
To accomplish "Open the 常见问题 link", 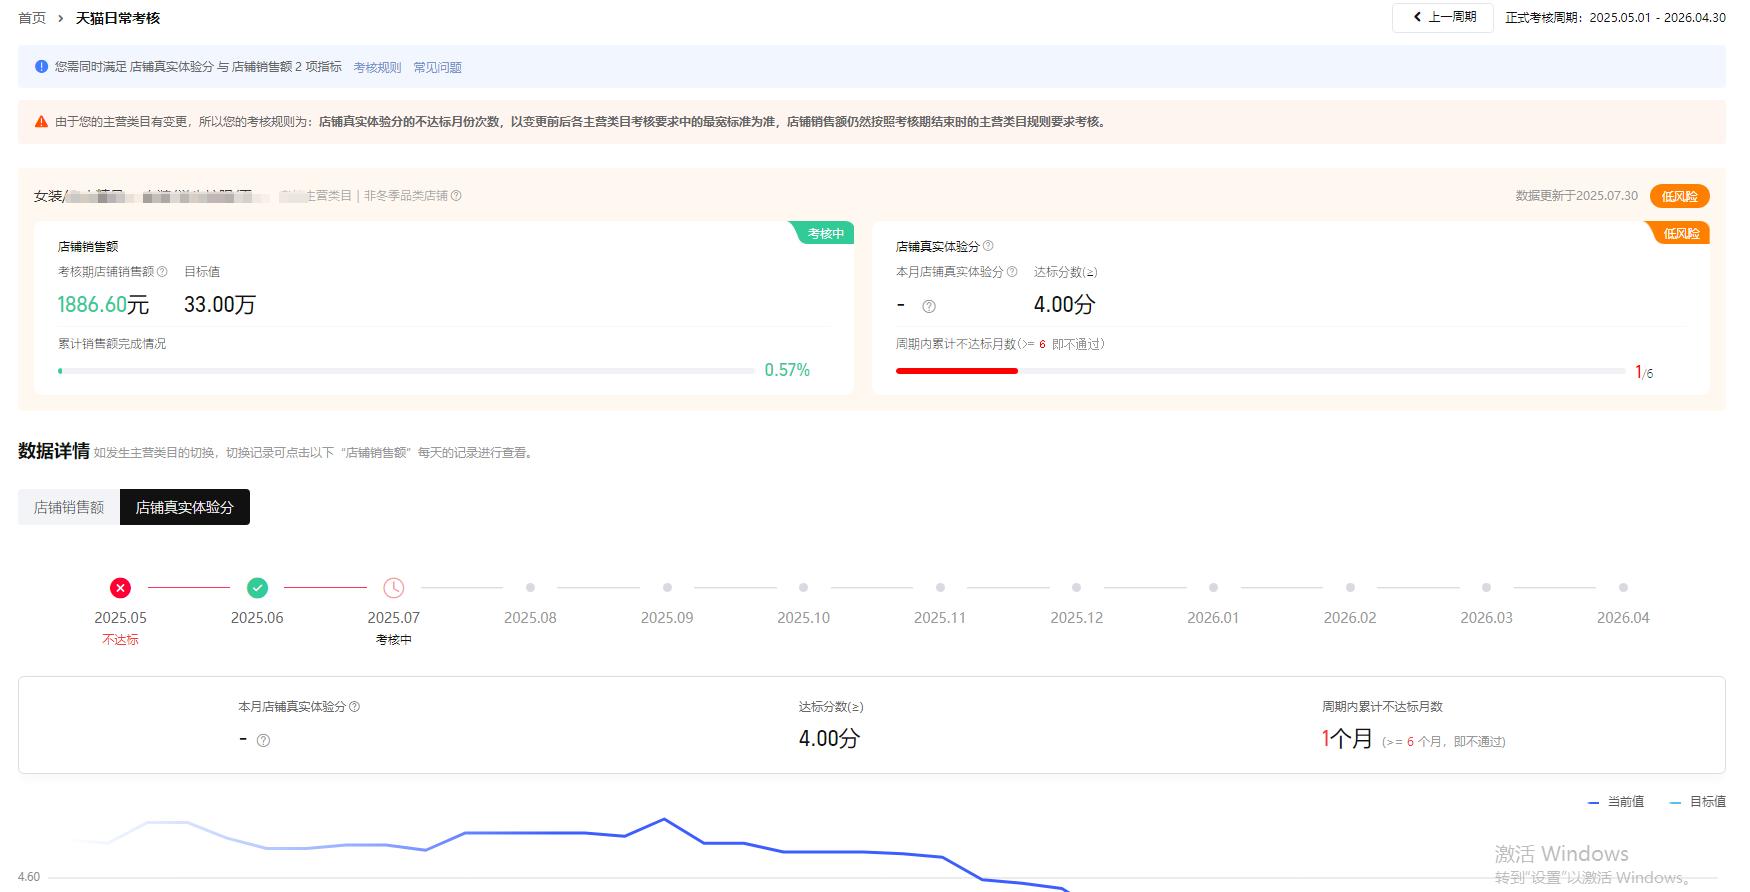I will coord(437,68).
